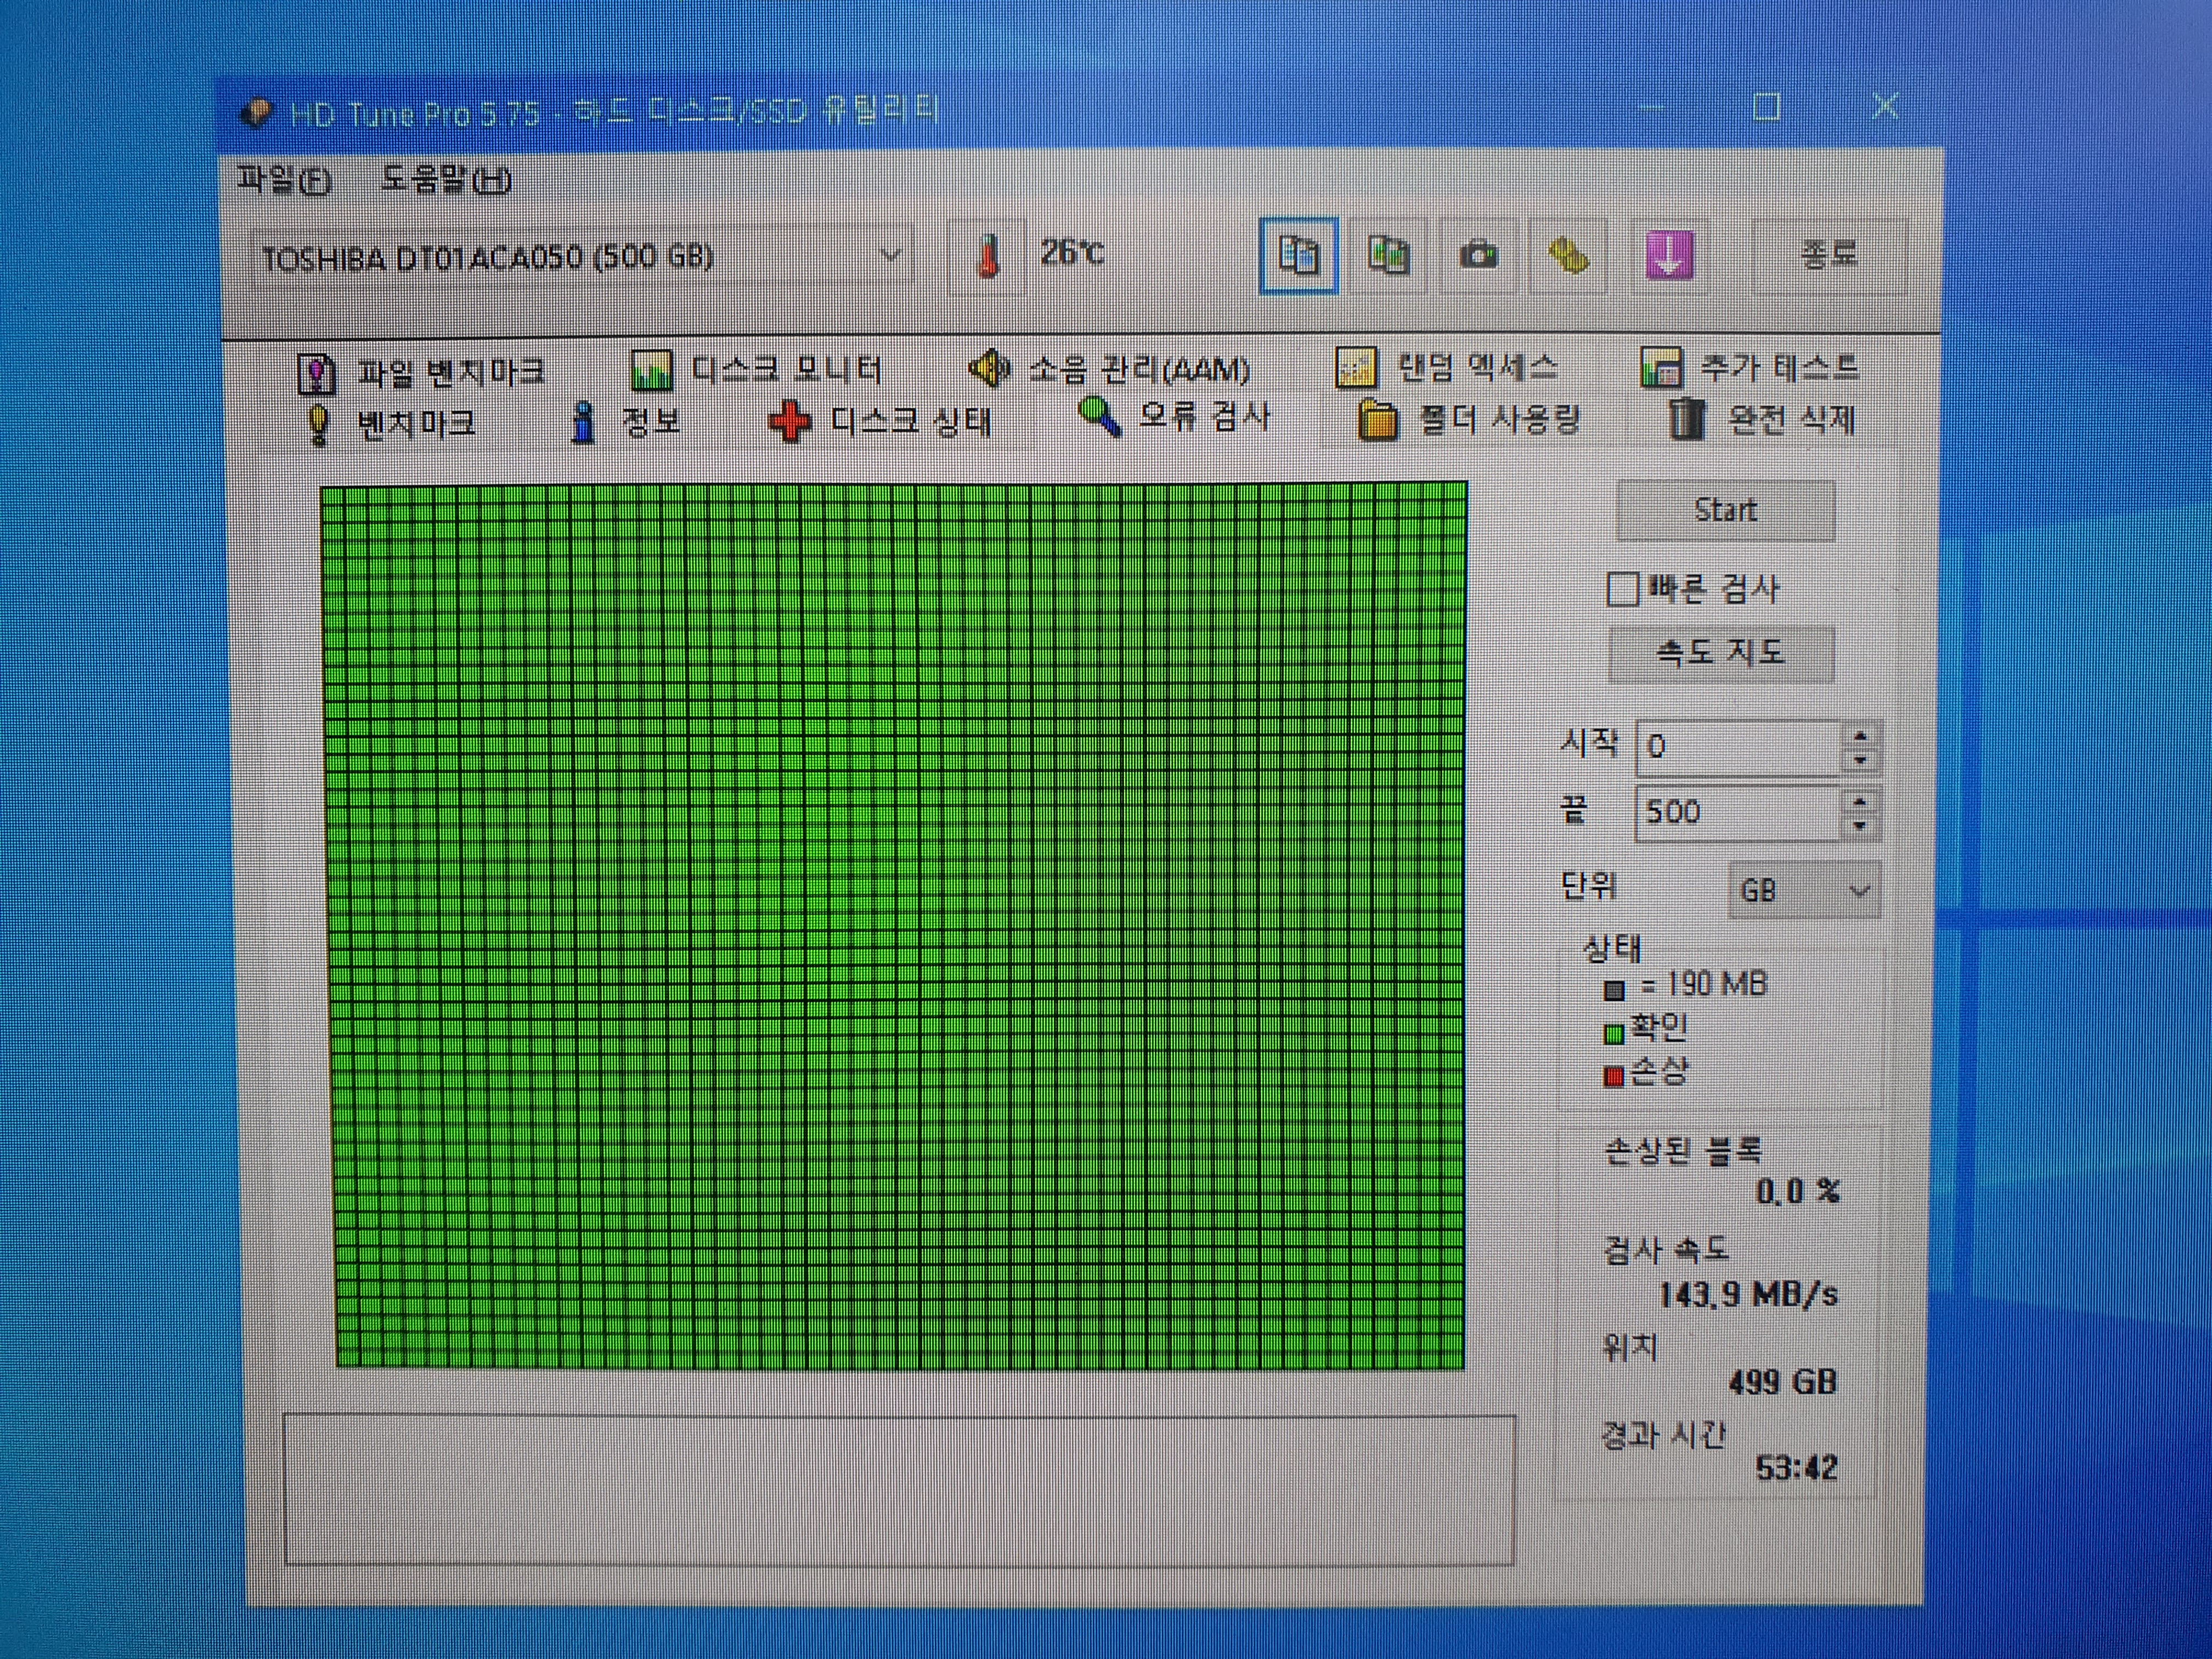Screen dimensions: 2212x1659
Task: Click the AAM speaker icon
Action: [989, 369]
